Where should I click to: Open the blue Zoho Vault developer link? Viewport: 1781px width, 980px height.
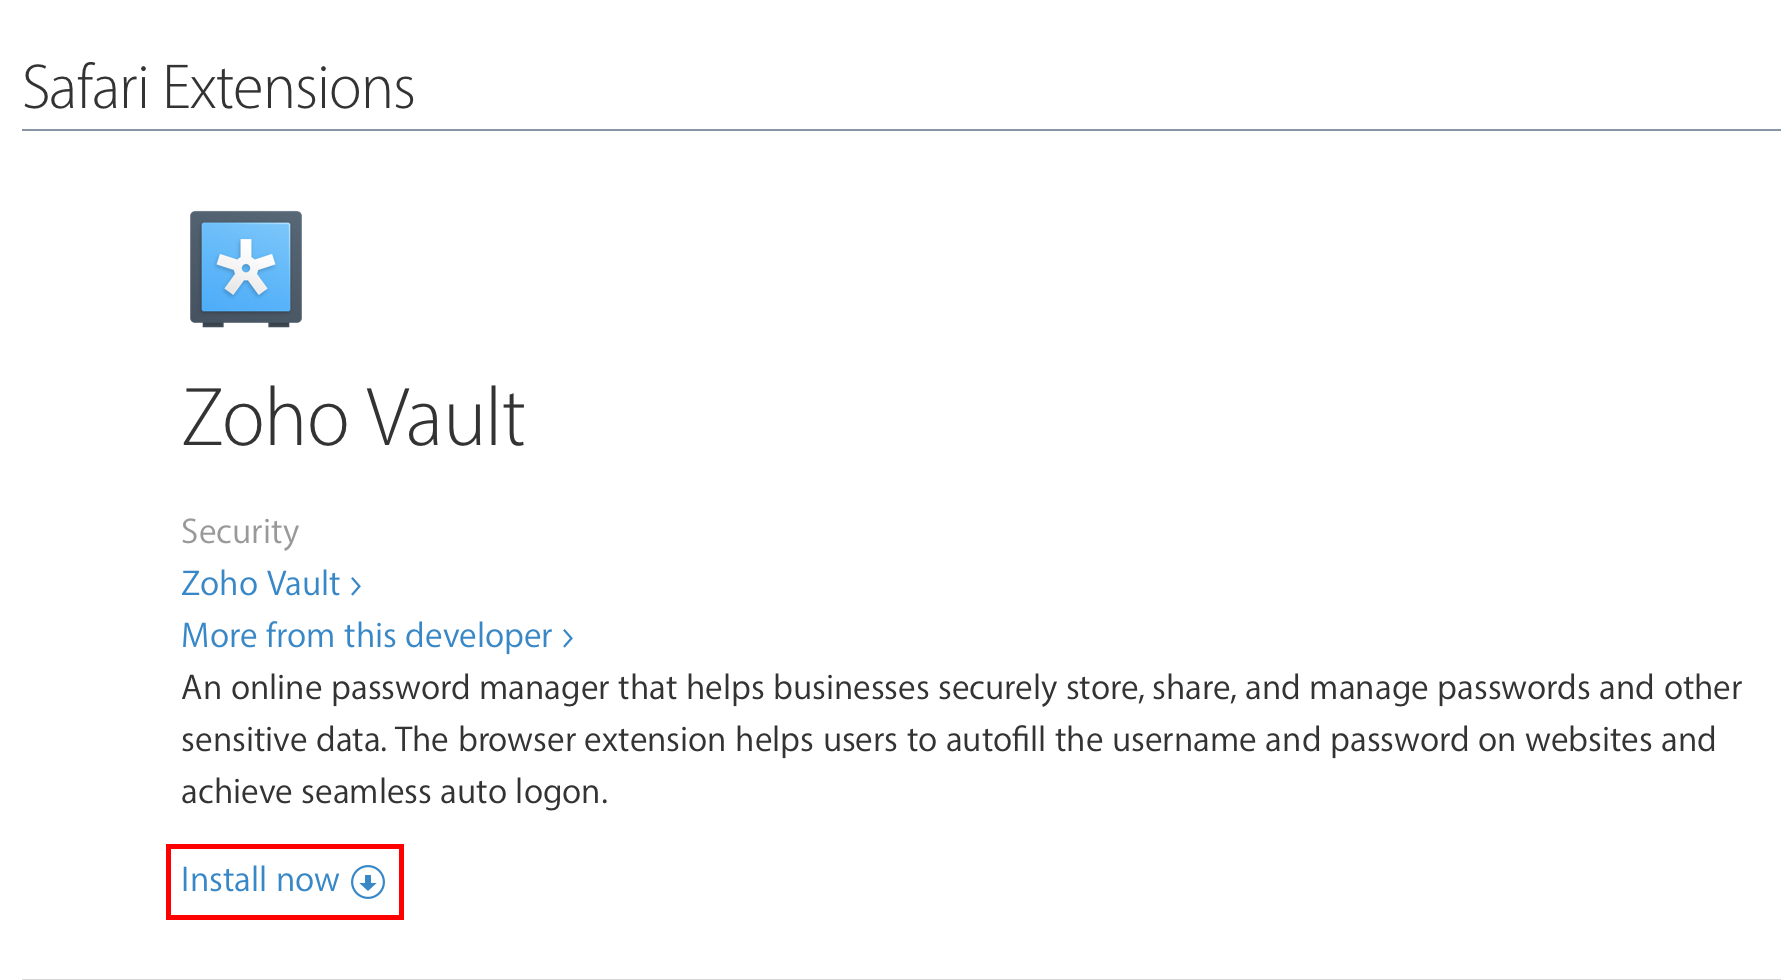point(261,583)
